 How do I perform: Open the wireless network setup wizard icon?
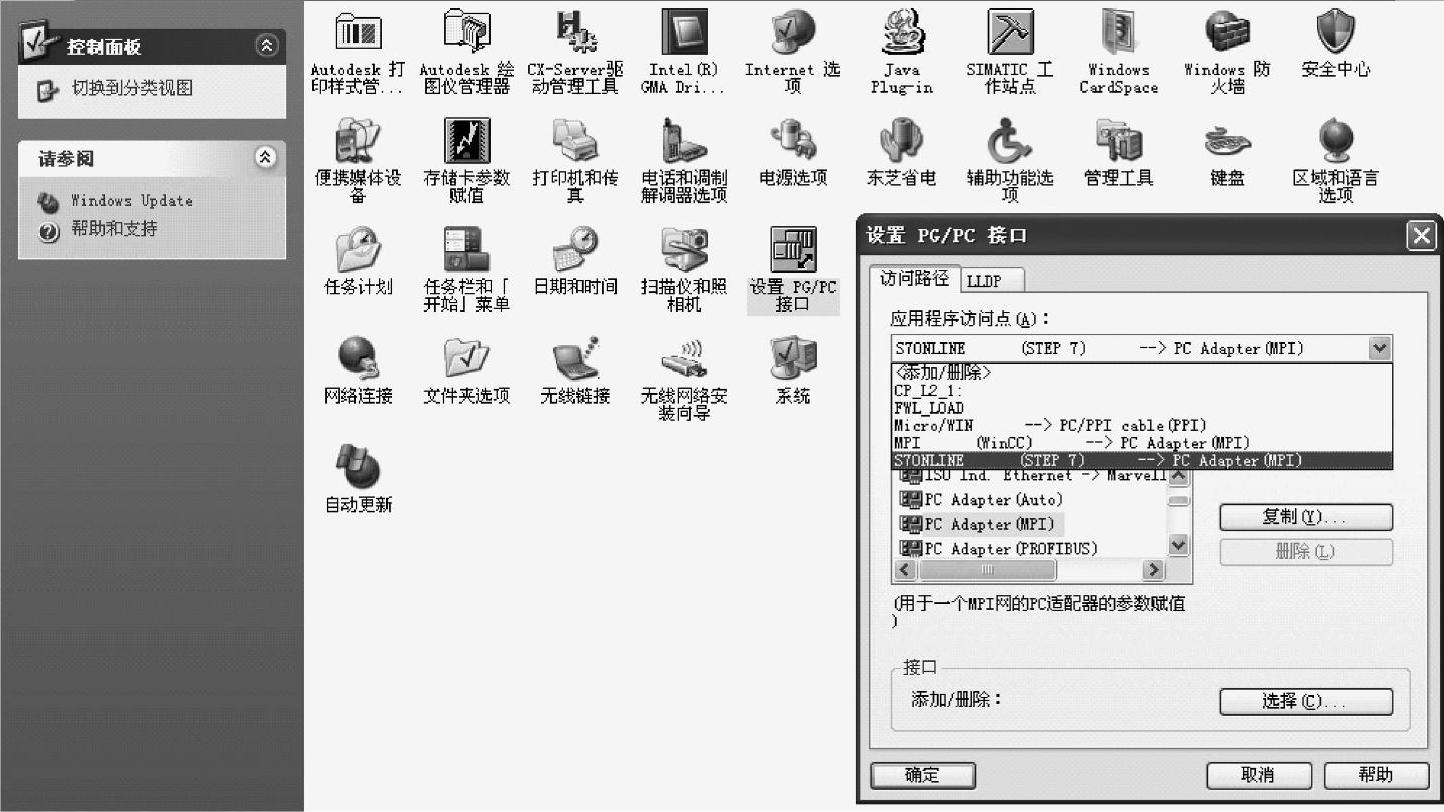click(x=684, y=359)
